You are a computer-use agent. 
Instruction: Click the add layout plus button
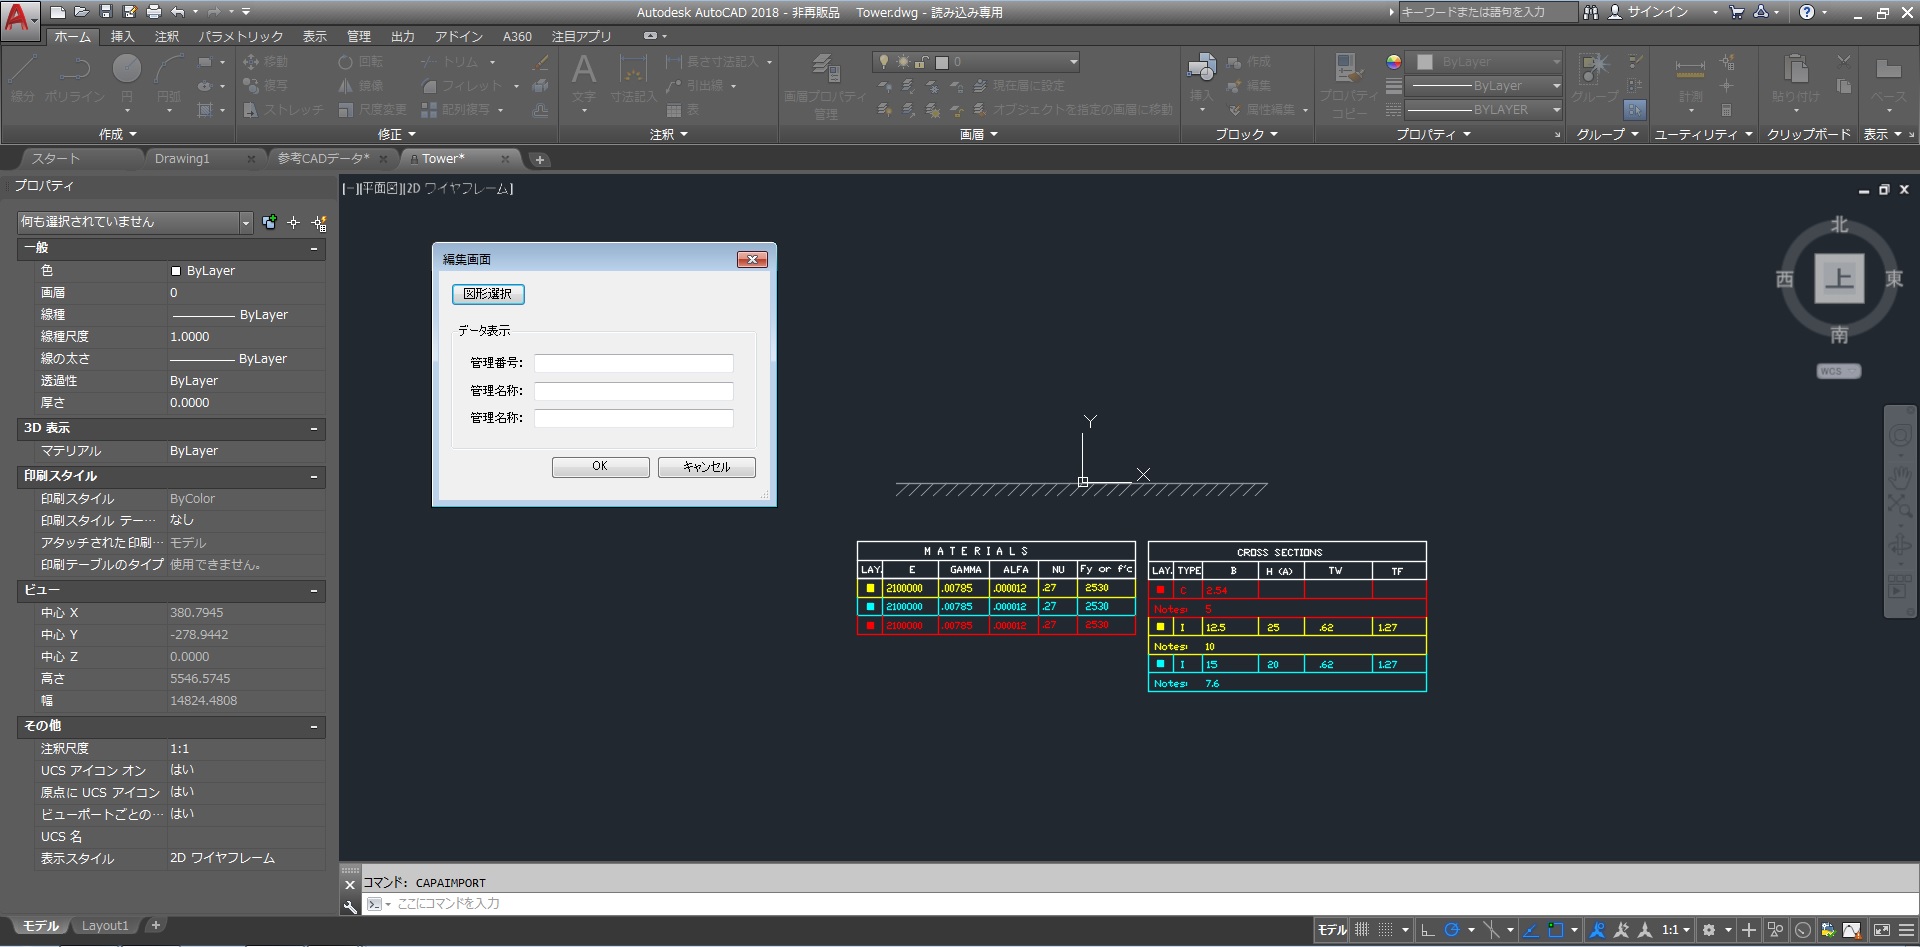click(x=155, y=926)
